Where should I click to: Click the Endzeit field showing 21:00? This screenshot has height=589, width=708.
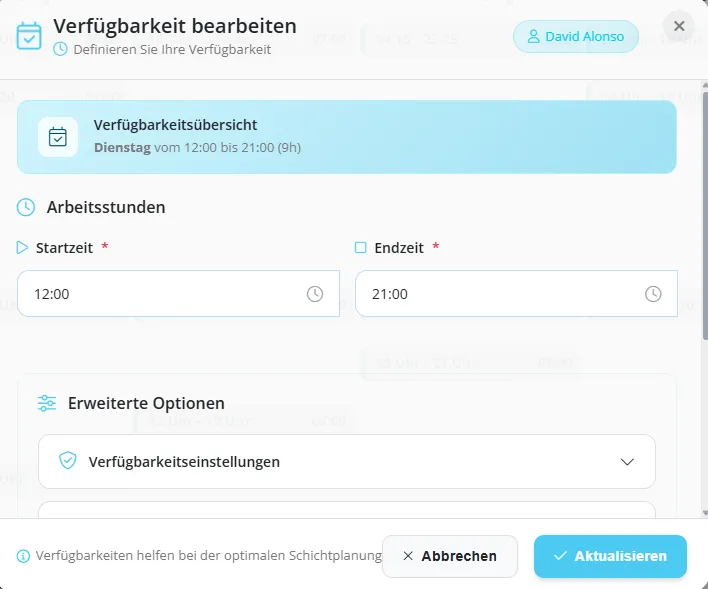(516, 294)
